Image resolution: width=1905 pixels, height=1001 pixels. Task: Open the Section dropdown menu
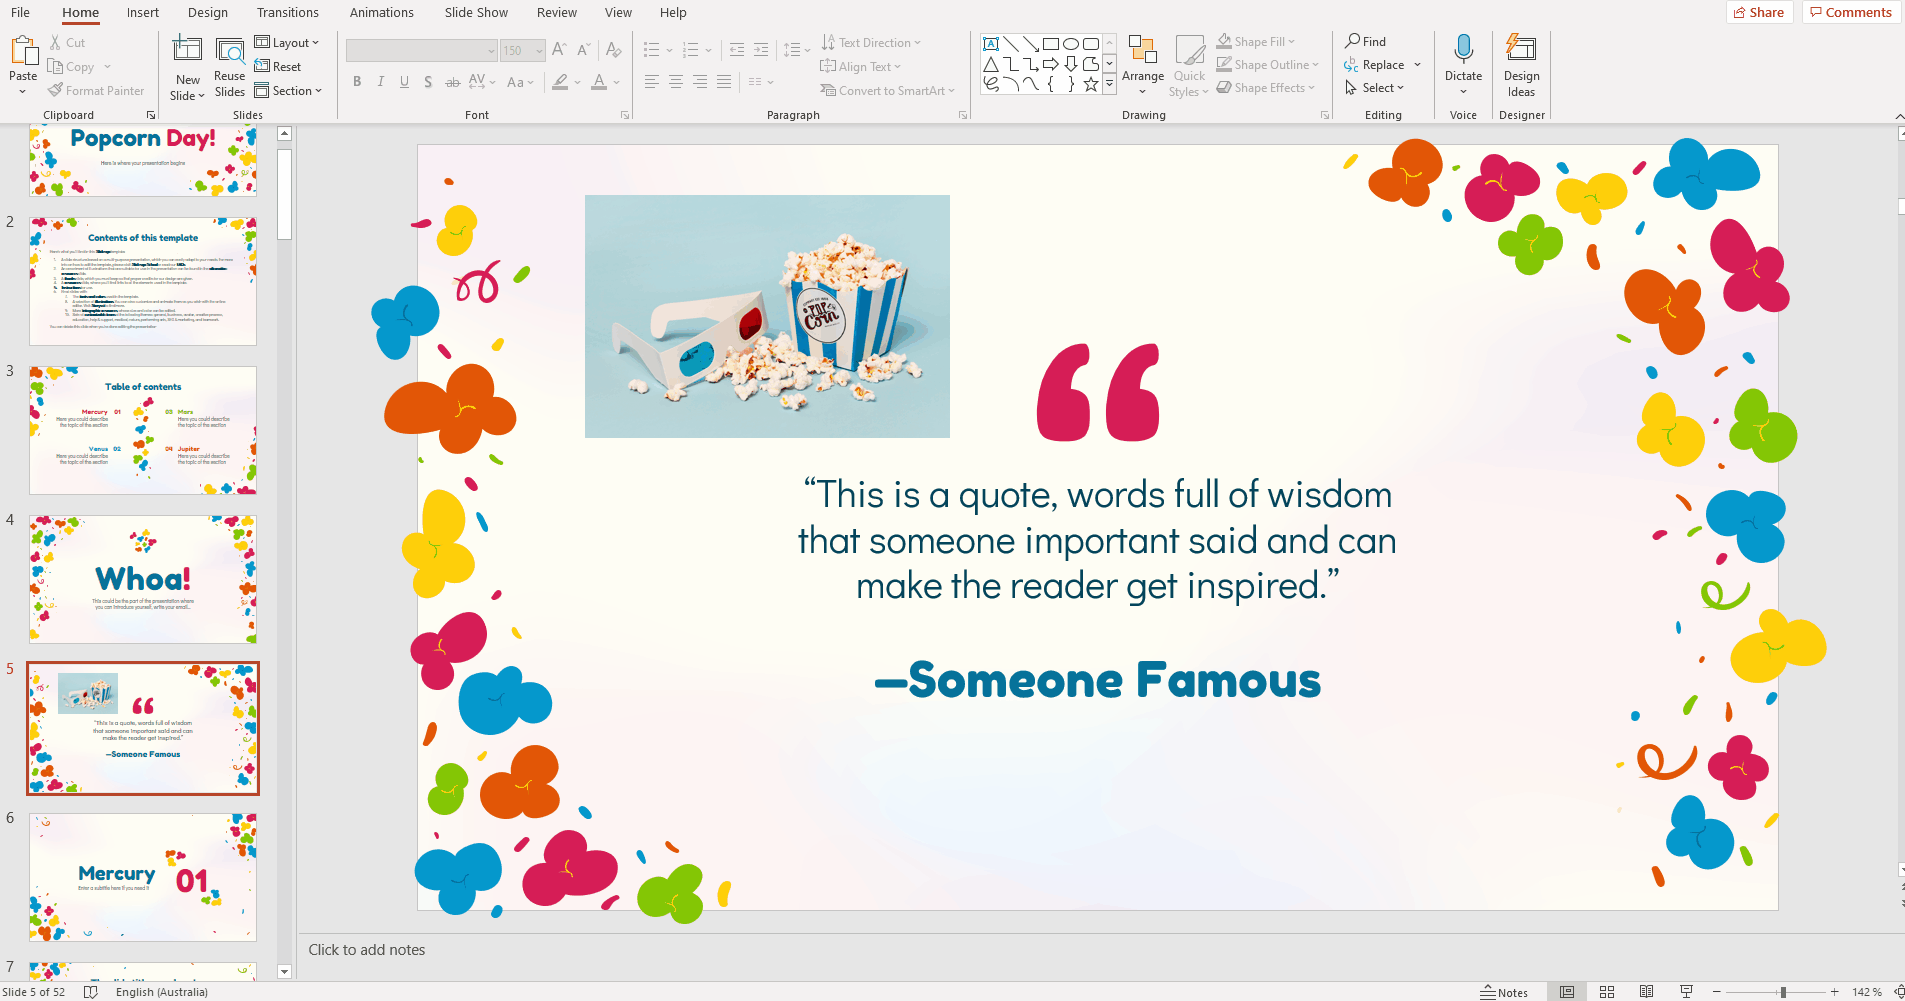(288, 91)
